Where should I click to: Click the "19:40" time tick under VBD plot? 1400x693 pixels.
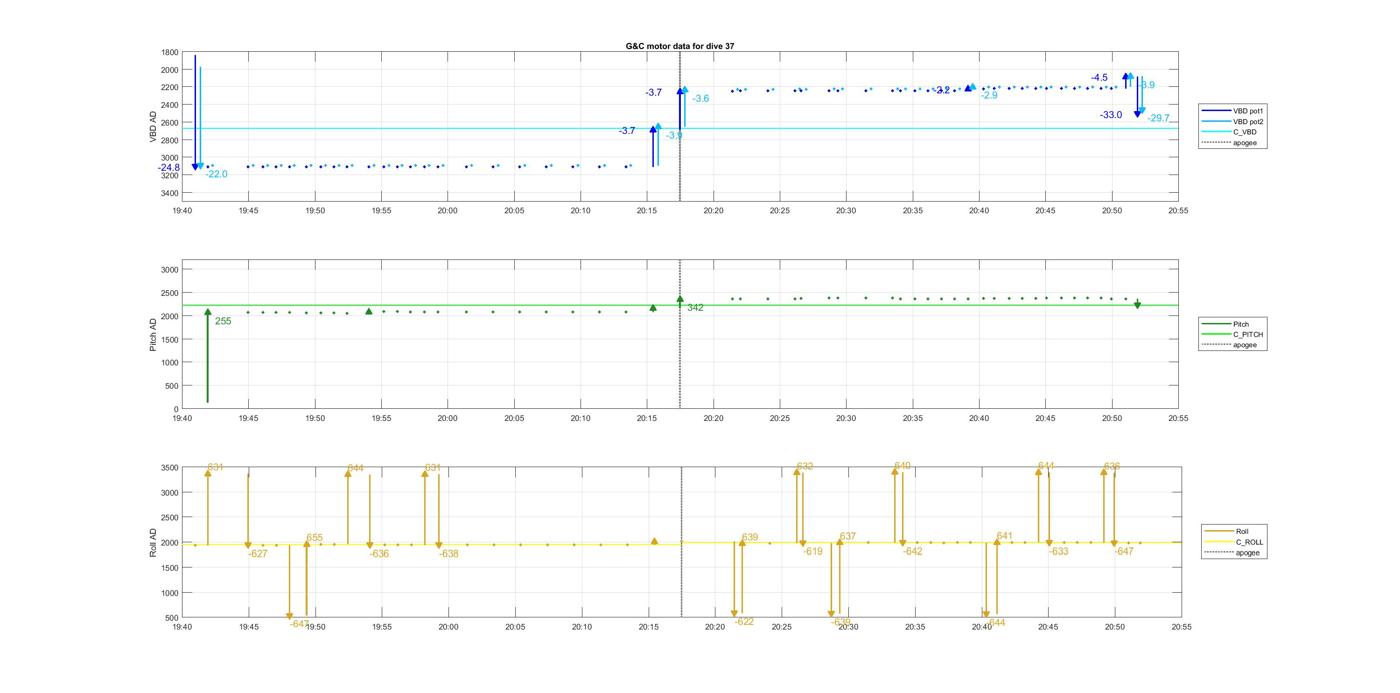[x=182, y=211]
